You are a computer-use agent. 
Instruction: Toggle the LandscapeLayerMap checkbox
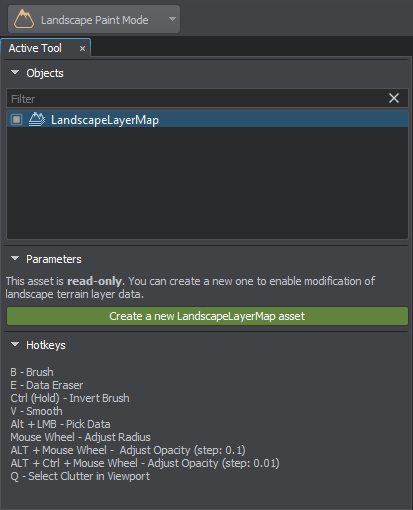[16, 119]
